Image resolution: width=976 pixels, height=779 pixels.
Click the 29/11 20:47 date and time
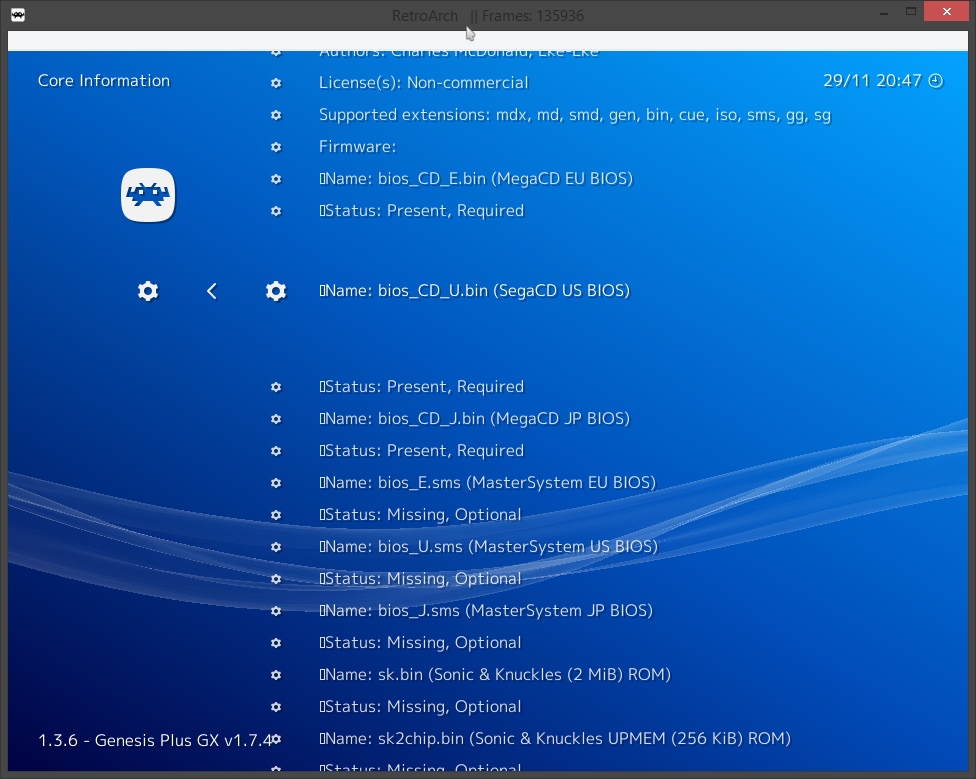pos(872,81)
